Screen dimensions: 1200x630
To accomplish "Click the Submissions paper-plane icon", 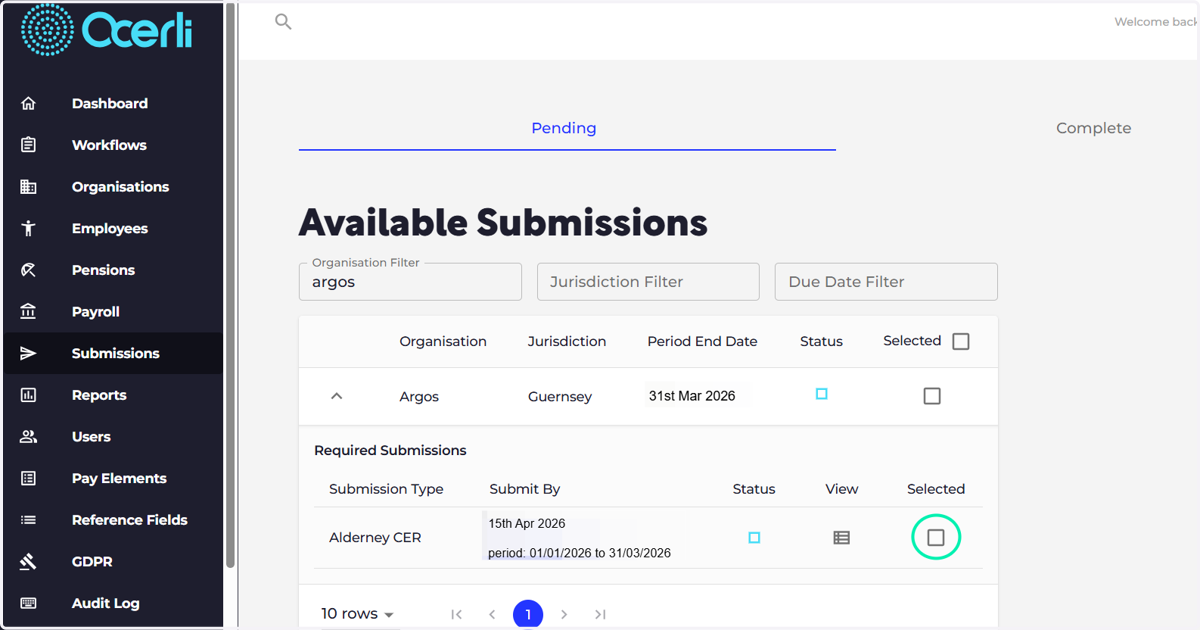I will [x=28, y=353].
